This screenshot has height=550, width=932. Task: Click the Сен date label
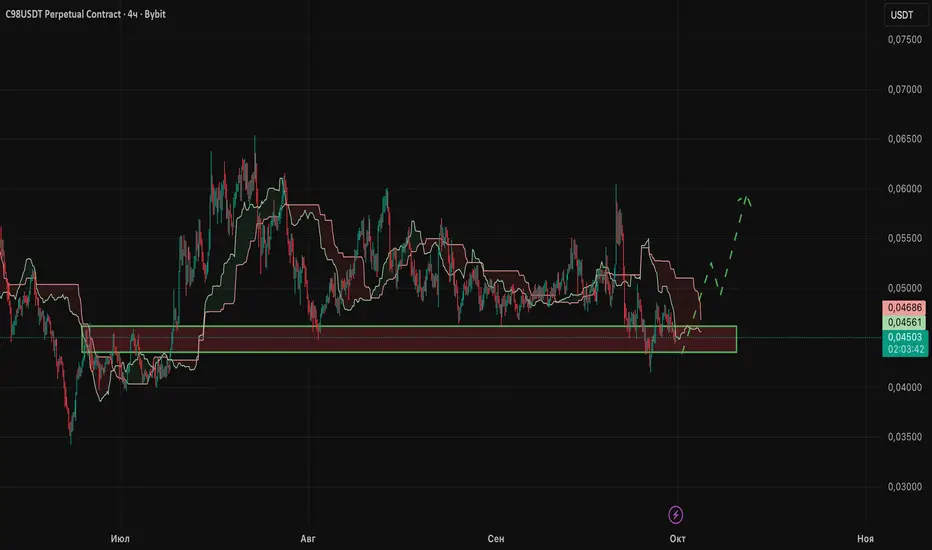click(x=496, y=539)
